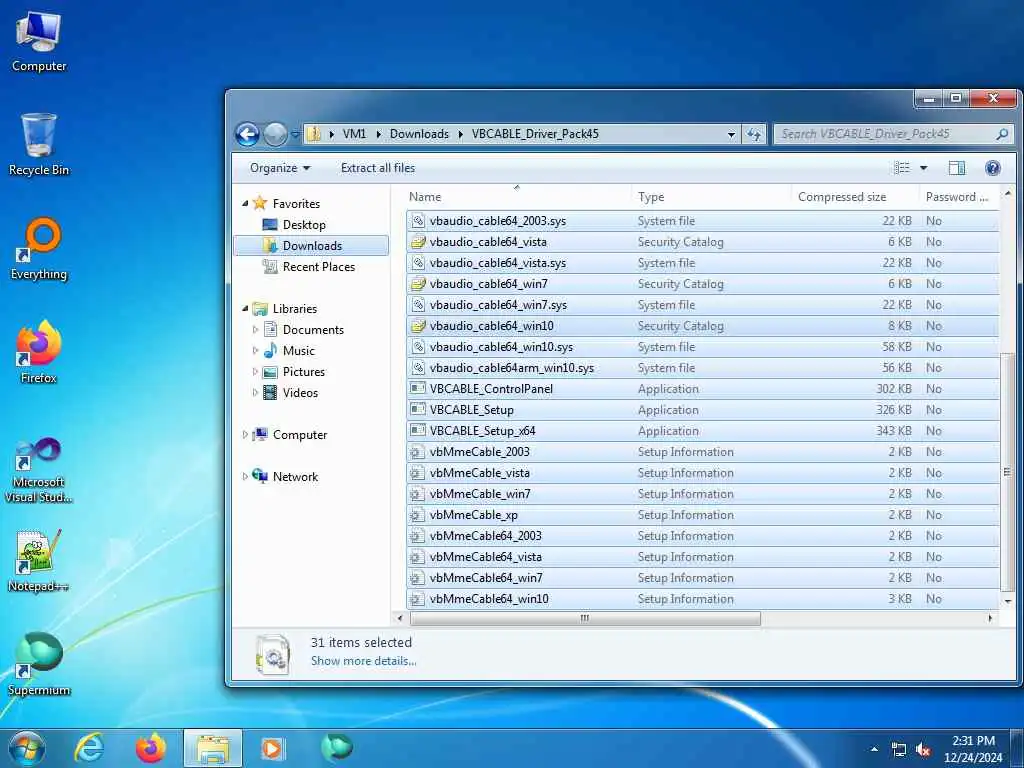Image resolution: width=1024 pixels, height=768 pixels.
Task: Select Desktop in Favorites
Action: click(x=304, y=225)
